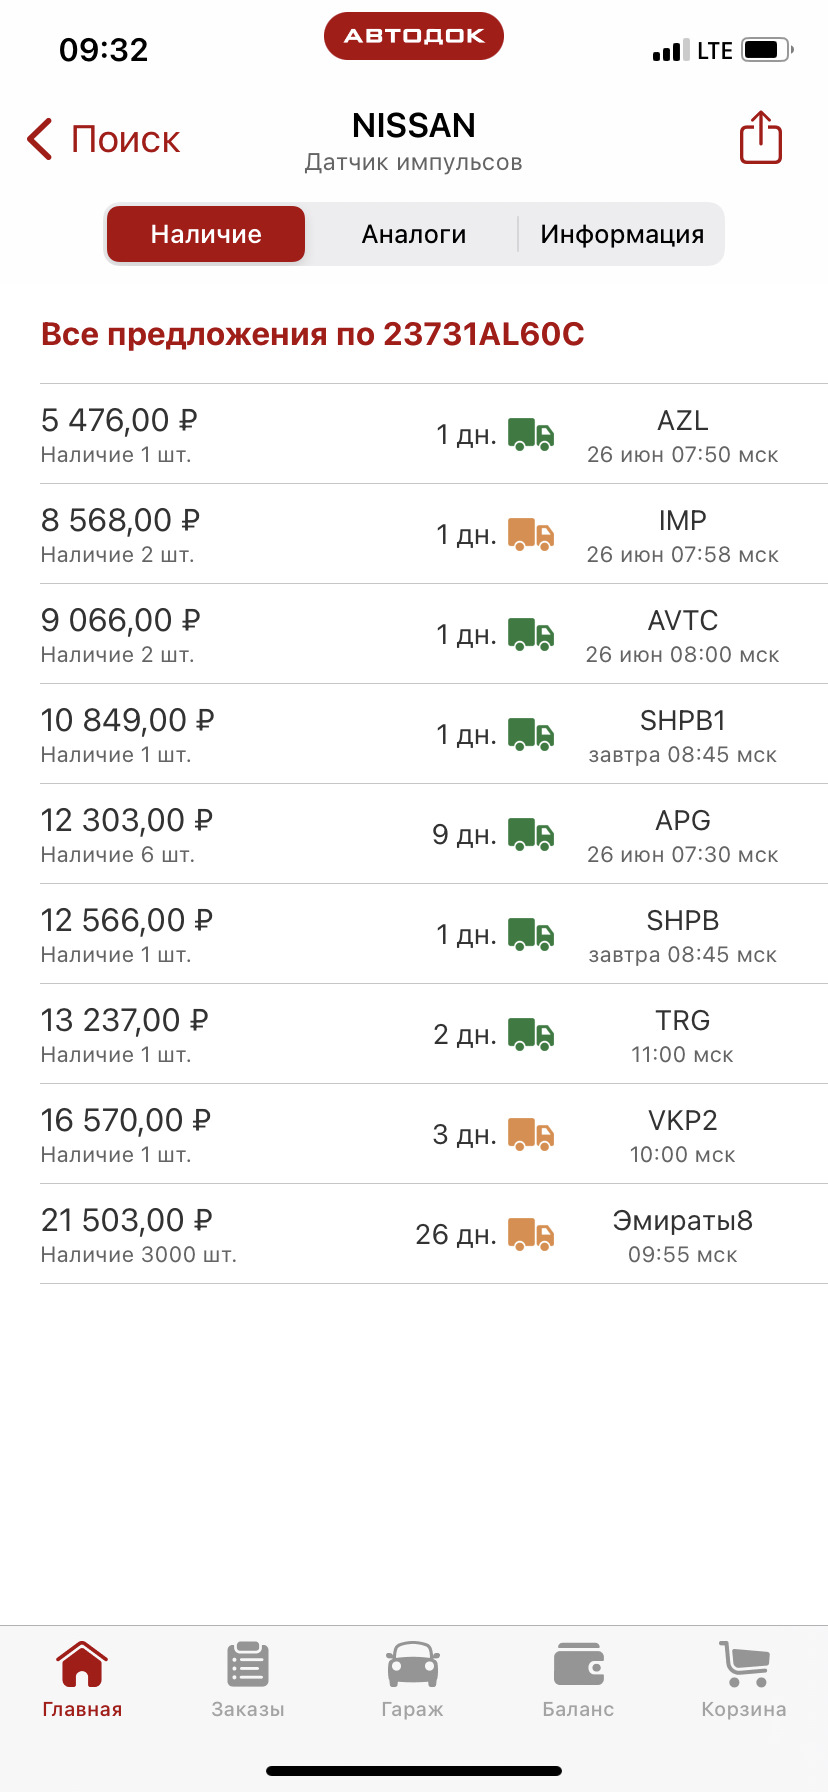Tap green truck icon in AZL row
This screenshot has width=828, height=1792.
[531, 435]
